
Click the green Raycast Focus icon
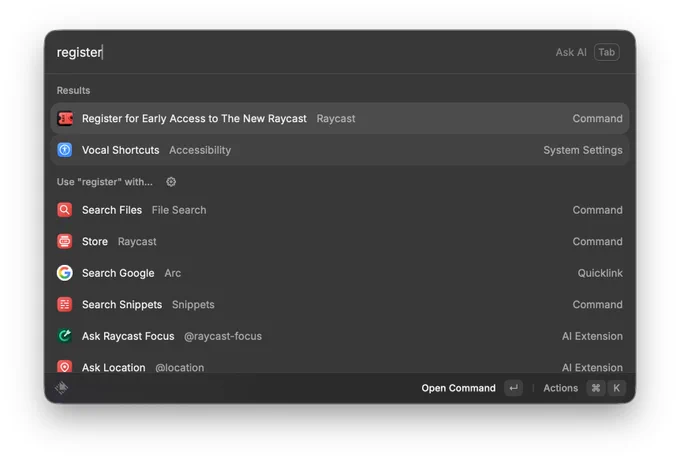pyautogui.click(x=65, y=336)
